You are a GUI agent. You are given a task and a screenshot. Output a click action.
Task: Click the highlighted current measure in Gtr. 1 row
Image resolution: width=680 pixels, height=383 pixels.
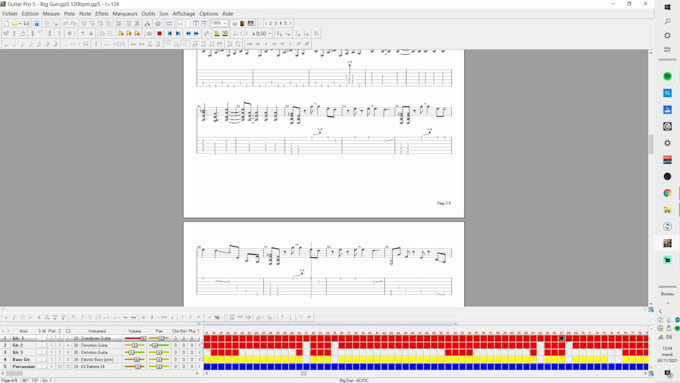coord(561,338)
